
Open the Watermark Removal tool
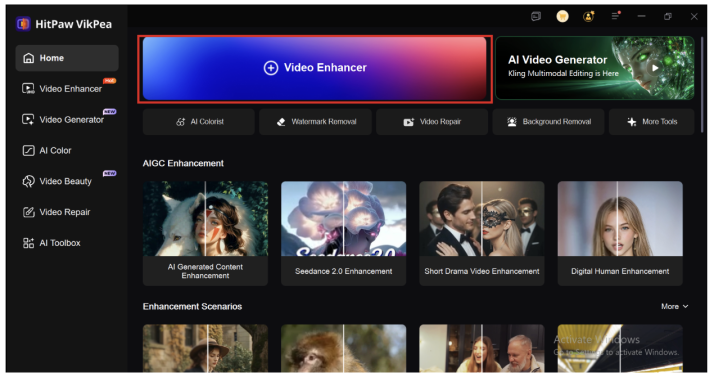(315, 122)
